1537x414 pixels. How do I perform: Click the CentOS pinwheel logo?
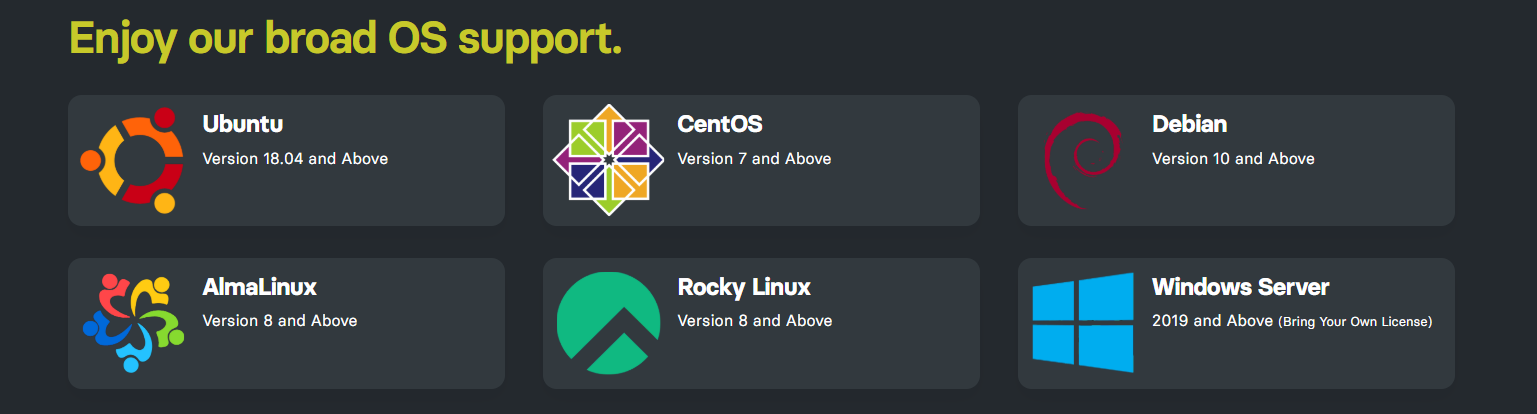[608, 160]
